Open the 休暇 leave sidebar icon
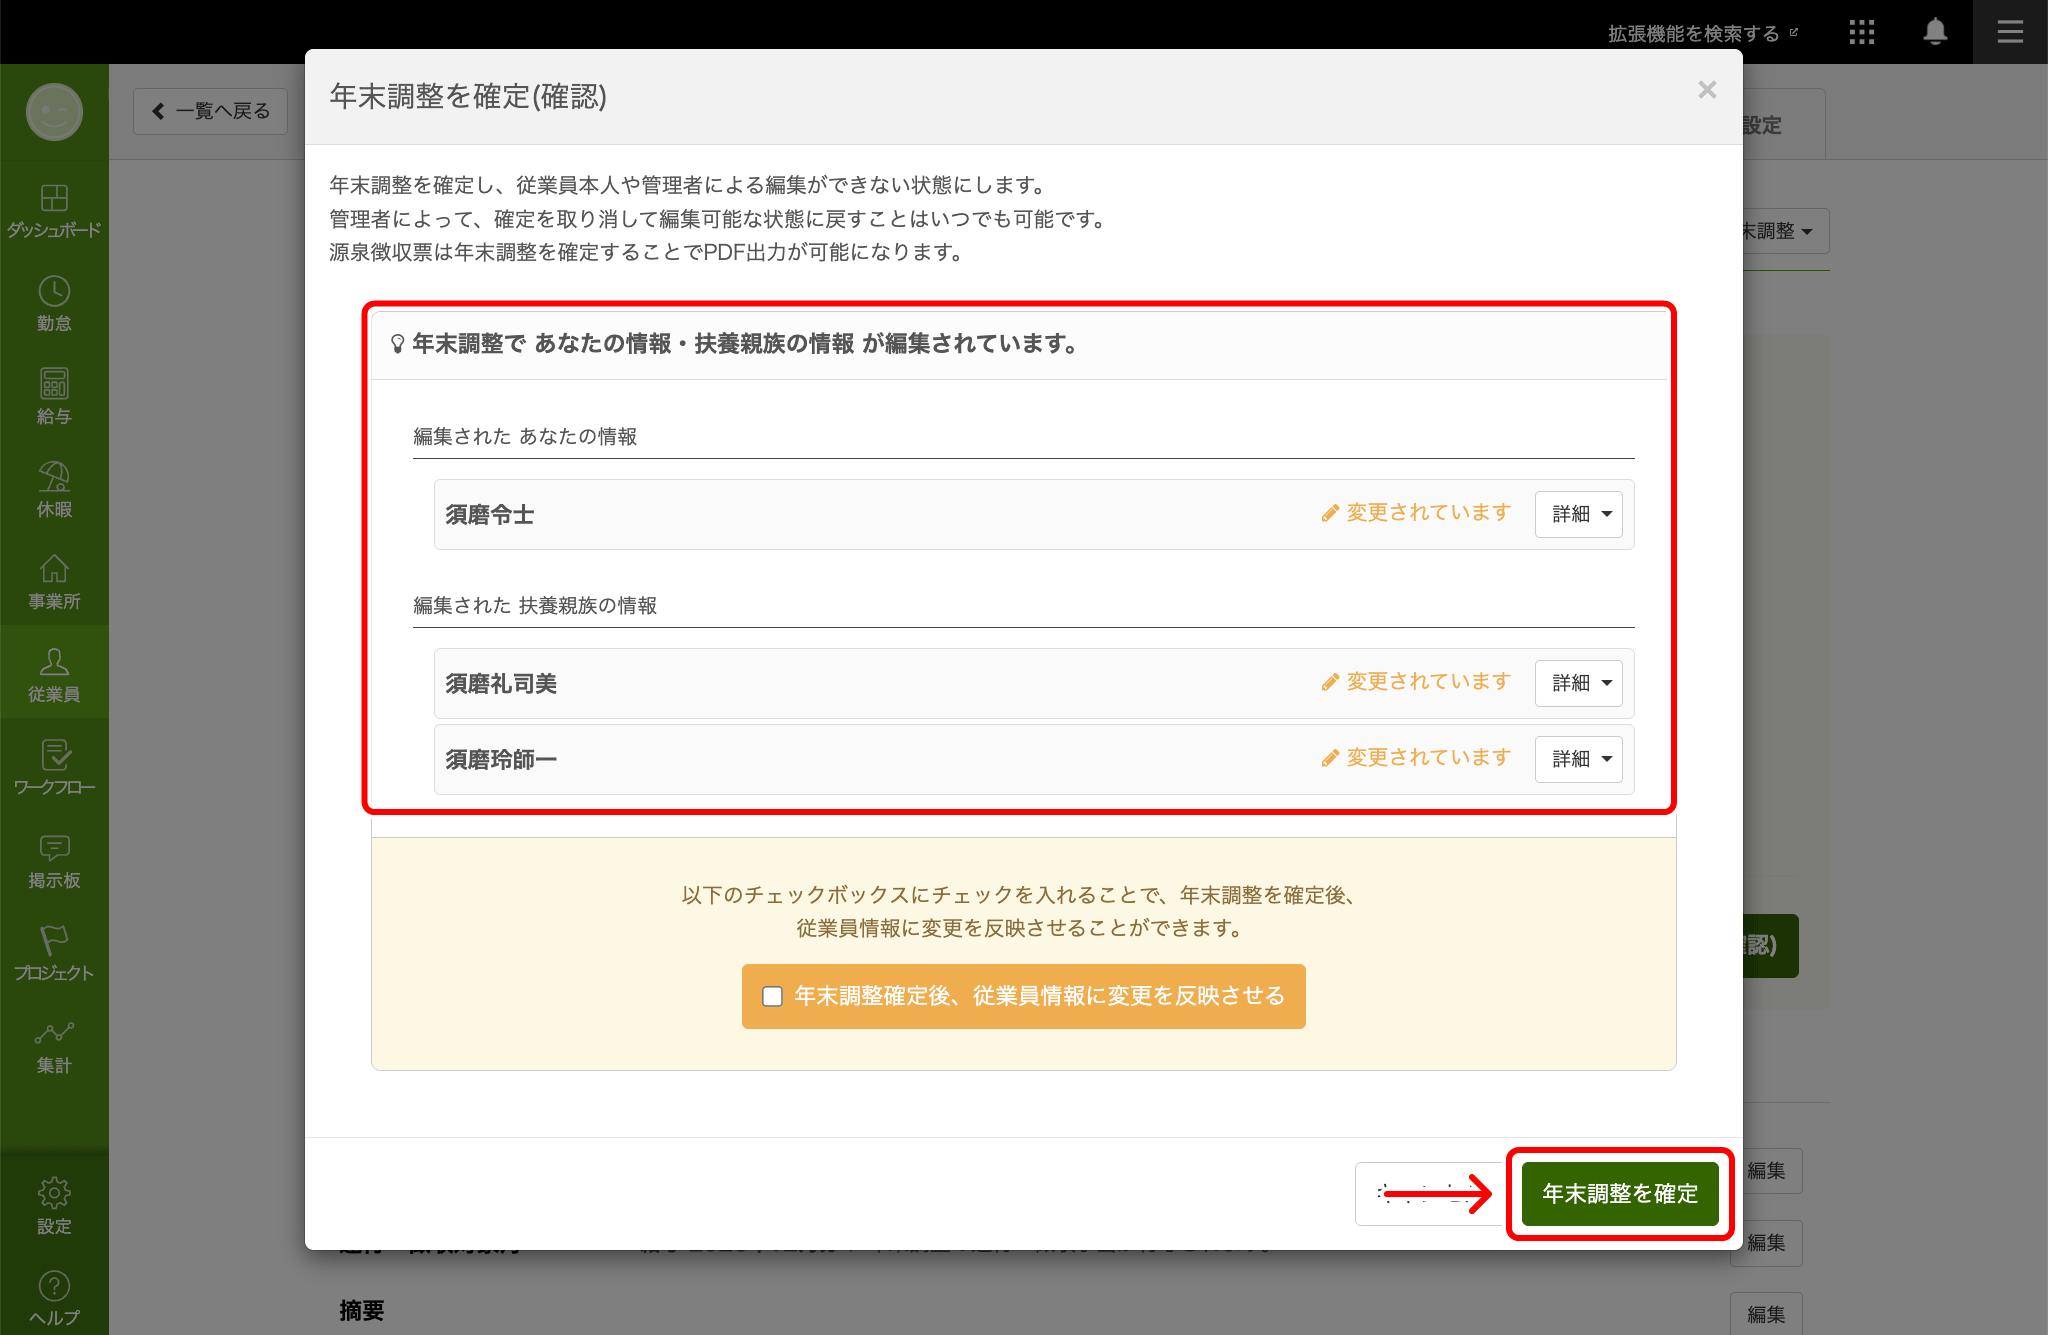The image size is (2048, 1335). click(x=54, y=490)
